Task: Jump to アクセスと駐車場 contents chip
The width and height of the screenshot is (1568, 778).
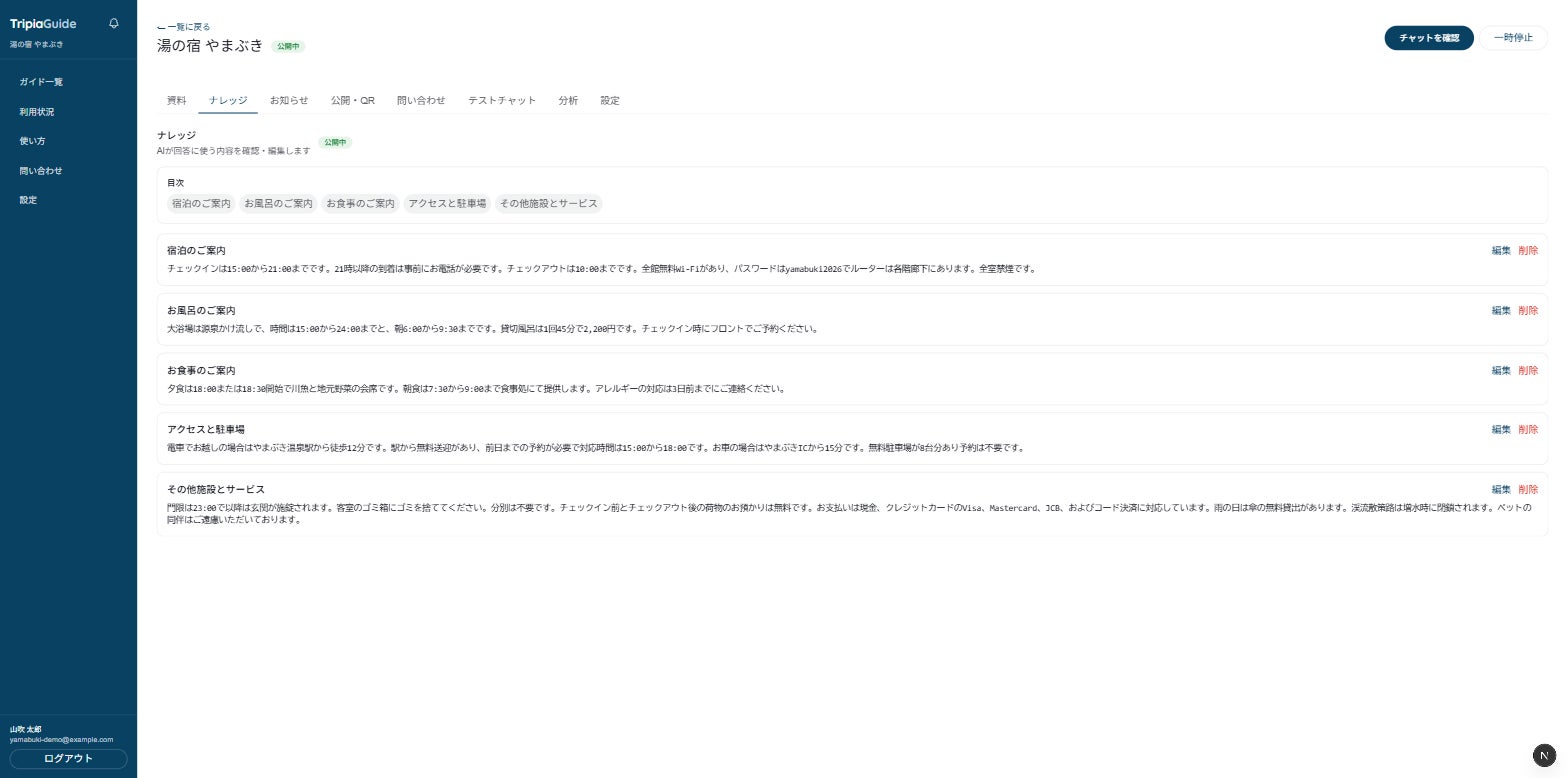Action: (x=448, y=204)
